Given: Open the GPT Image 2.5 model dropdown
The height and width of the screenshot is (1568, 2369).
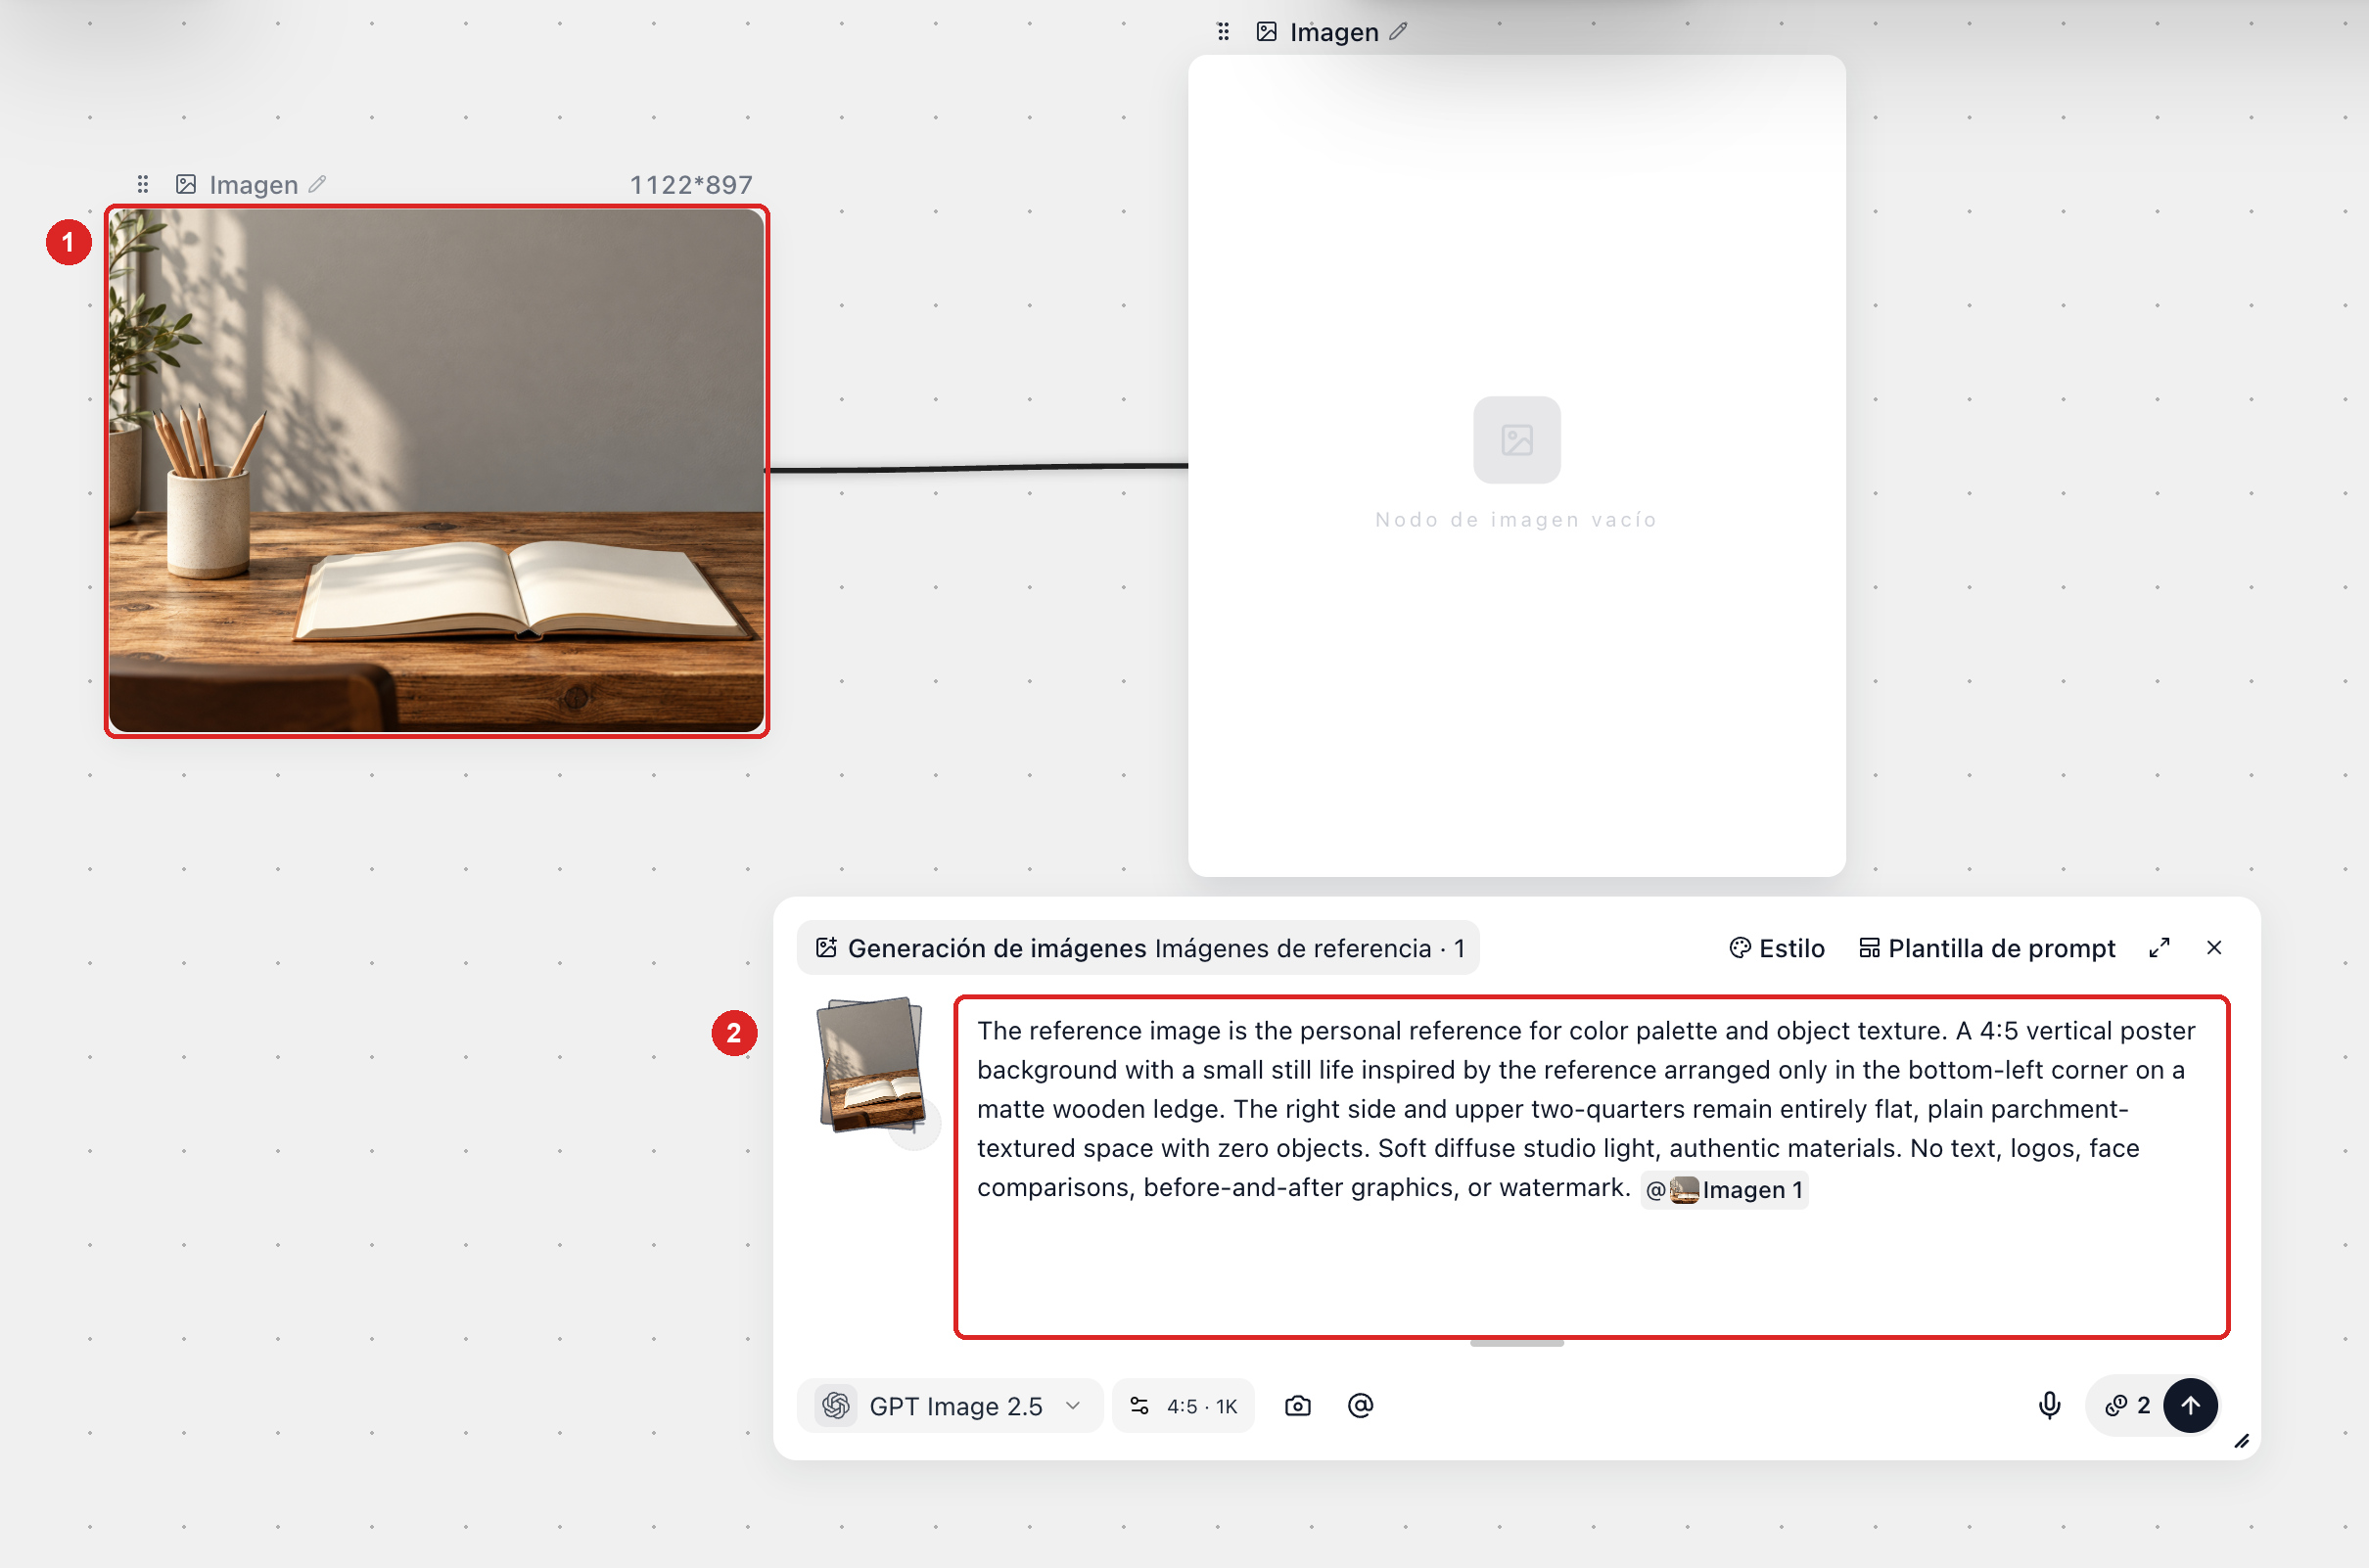Looking at the screenshot, I should [x=950, y=1405].
